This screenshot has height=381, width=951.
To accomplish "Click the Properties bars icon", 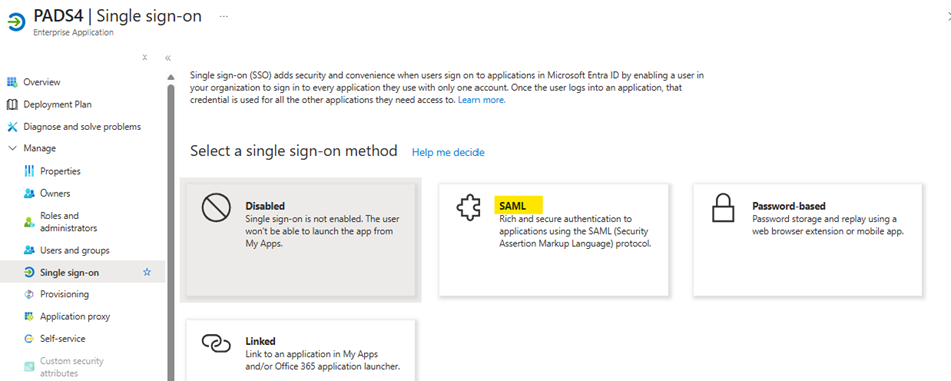I will (x=29, y=171).
